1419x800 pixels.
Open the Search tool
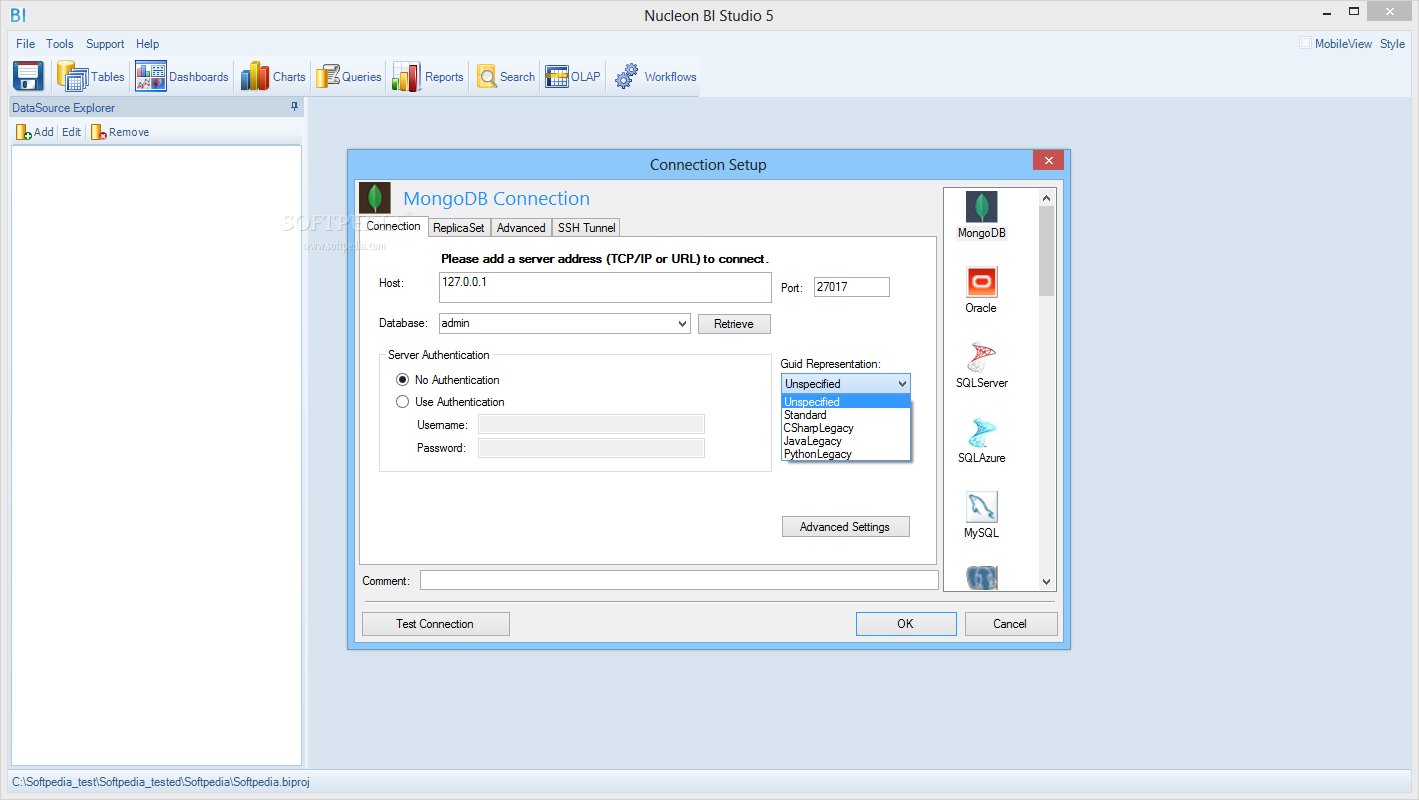(x=506, y=77)
